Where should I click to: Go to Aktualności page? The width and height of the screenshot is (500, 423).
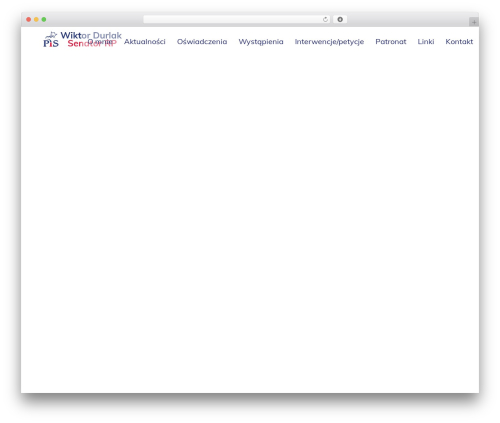pos(145,42)
